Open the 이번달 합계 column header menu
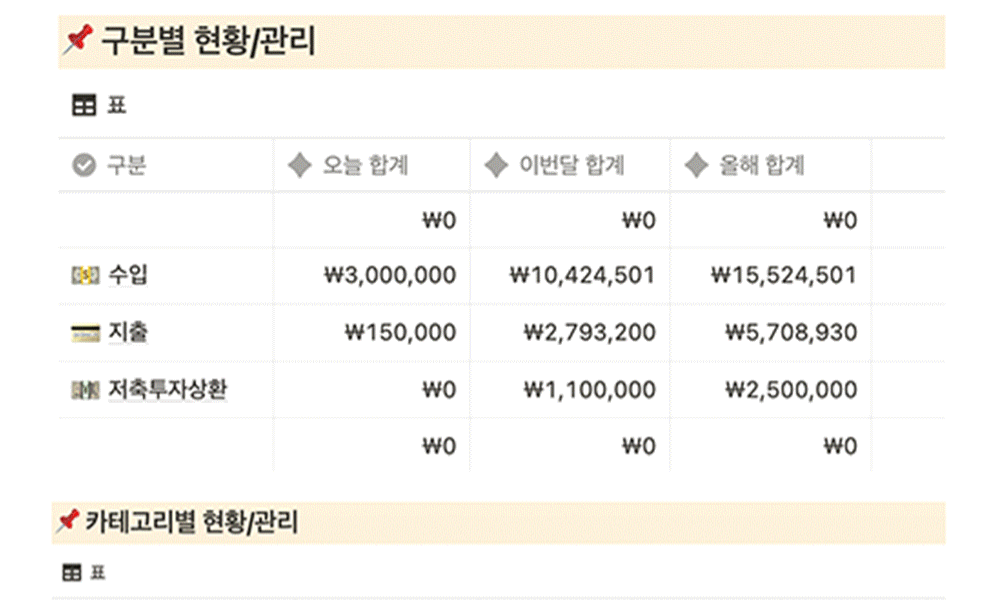Image resolution: width=1000 pixels, height=600 pixels. [x=570, y=165]
